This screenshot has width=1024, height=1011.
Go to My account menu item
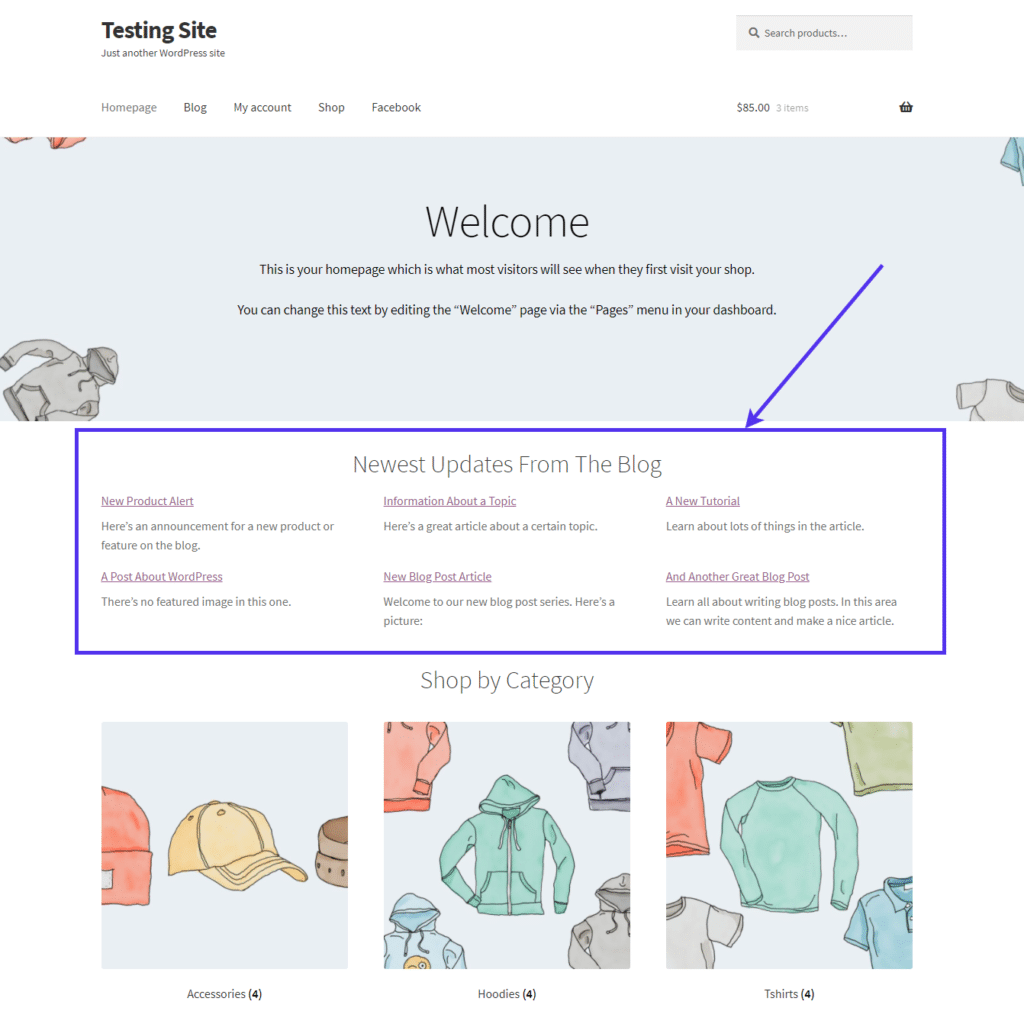point(261,107)
